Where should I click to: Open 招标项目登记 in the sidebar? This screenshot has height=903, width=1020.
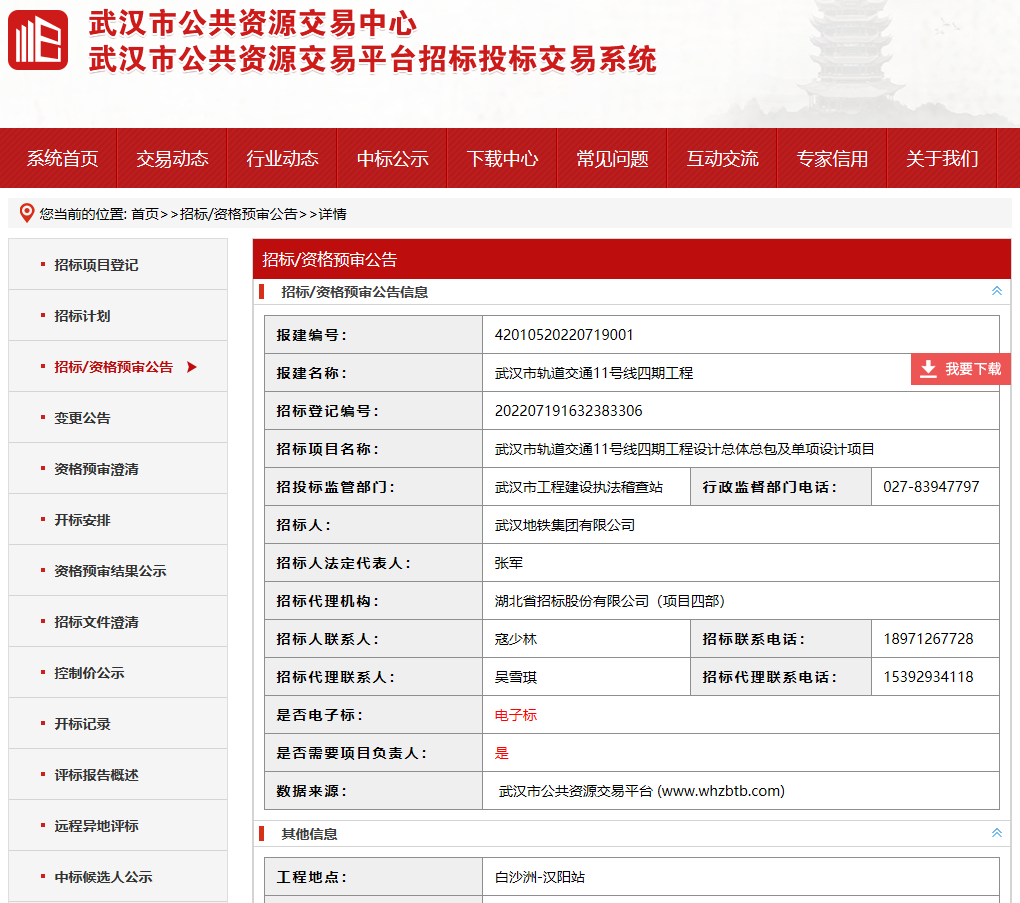96,265
